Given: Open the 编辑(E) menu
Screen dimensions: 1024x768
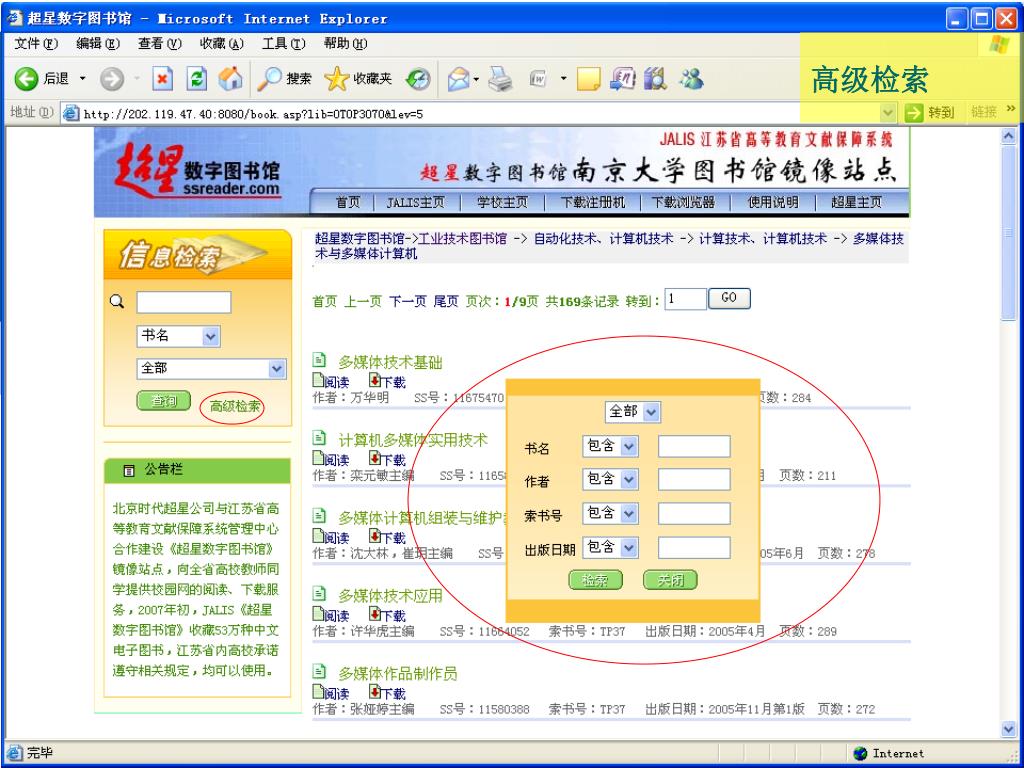Looking at the screenshot, I should click(x=98, y=44).
